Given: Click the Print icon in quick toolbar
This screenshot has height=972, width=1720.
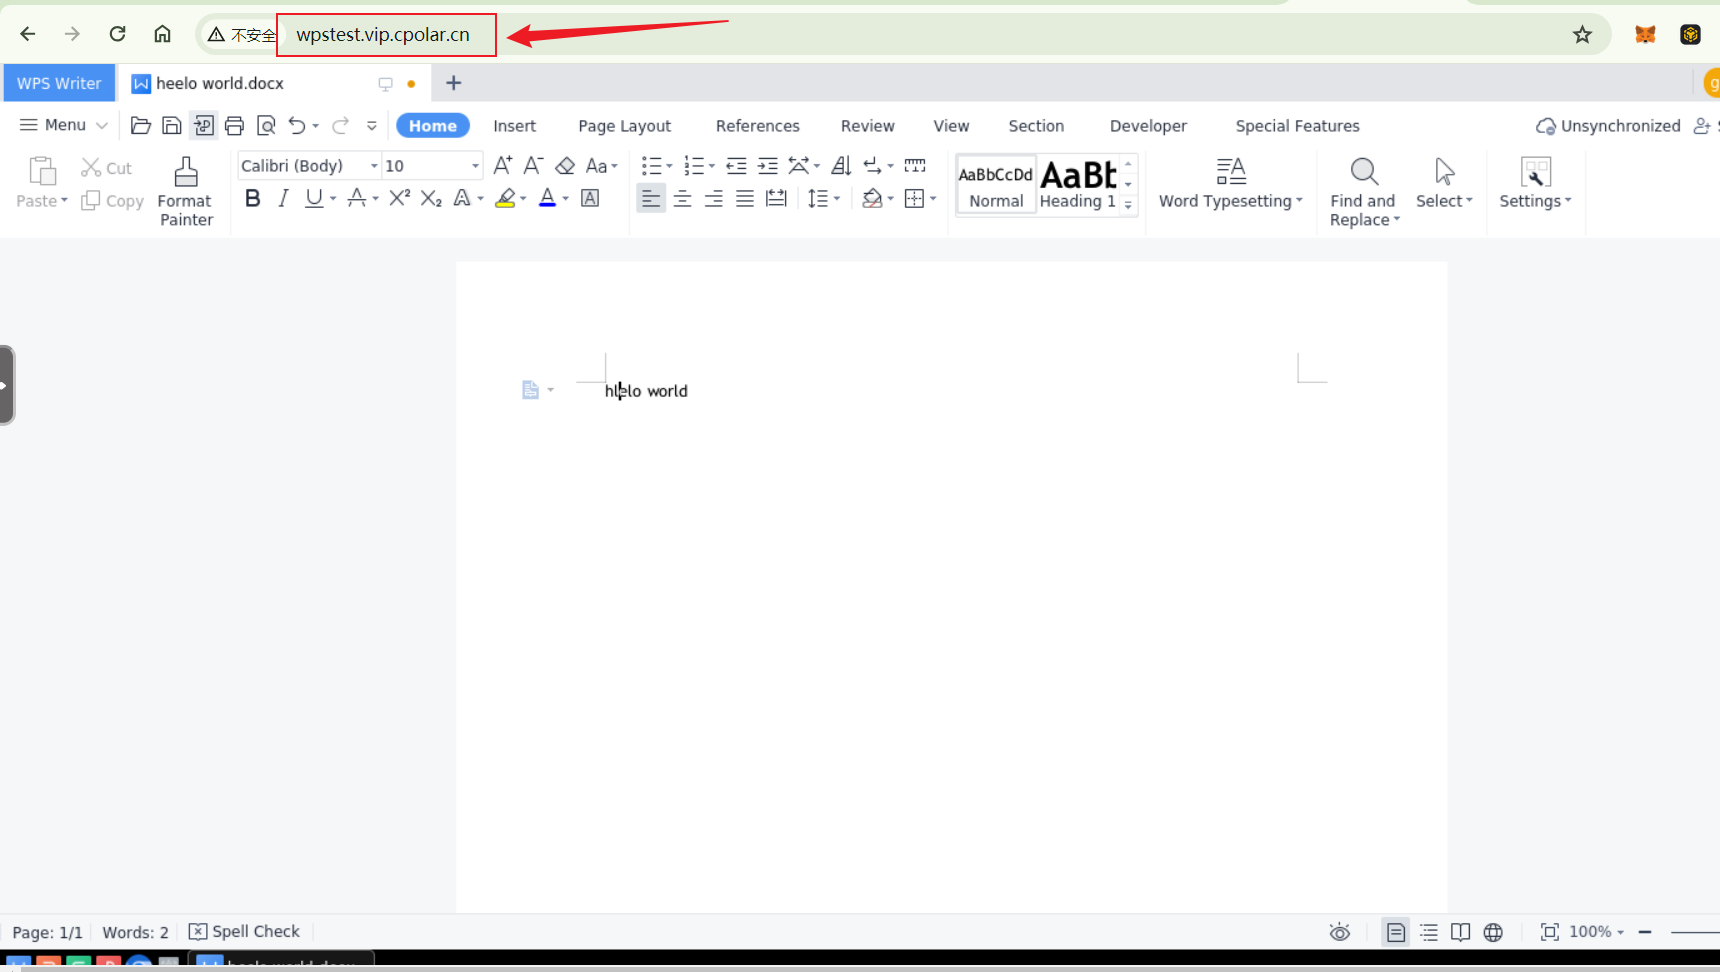Looking at the screenshot, I should click(234, 126).
